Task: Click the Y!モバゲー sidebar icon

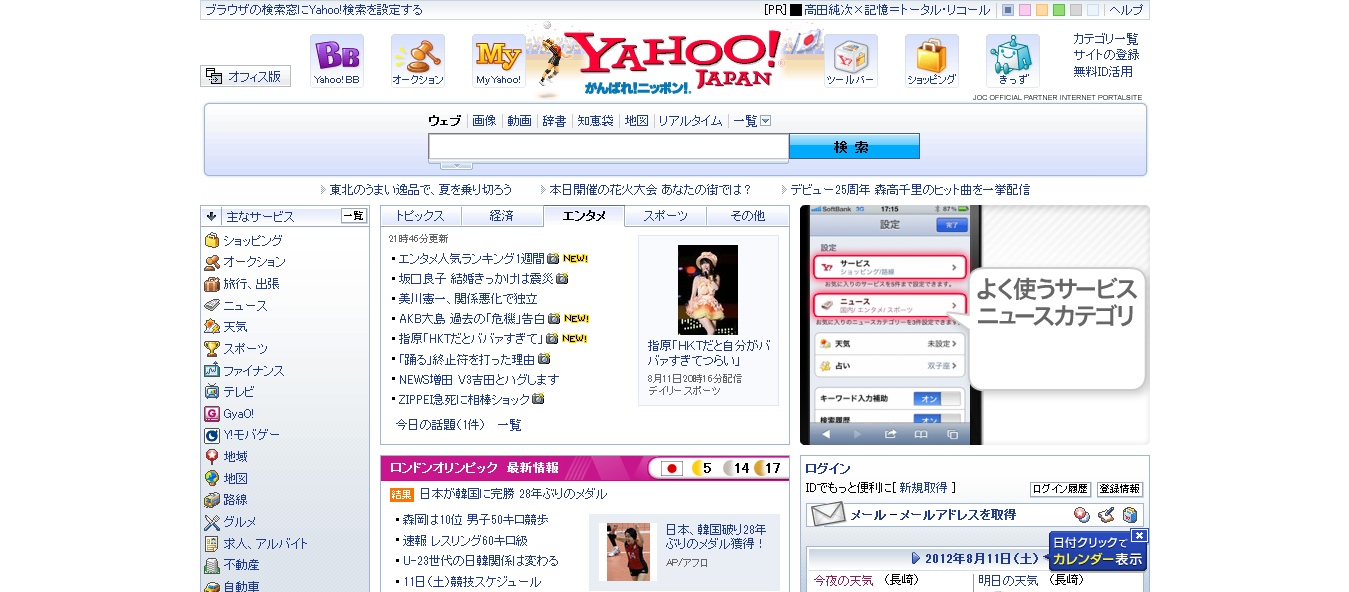Action: click(x=212, y=435)
